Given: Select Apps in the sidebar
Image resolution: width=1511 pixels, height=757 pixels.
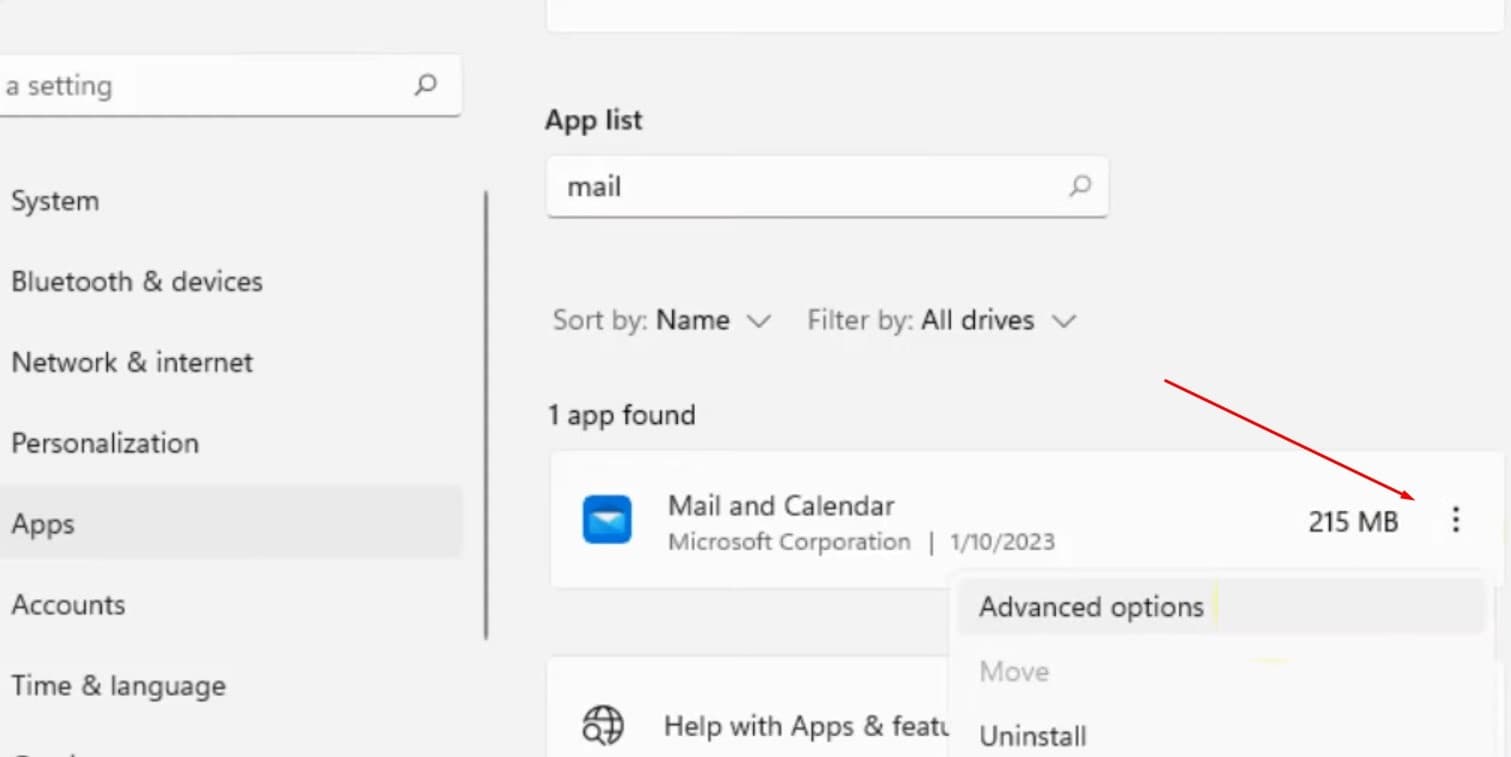Looking at the screenshot, I should pos(230,524).
